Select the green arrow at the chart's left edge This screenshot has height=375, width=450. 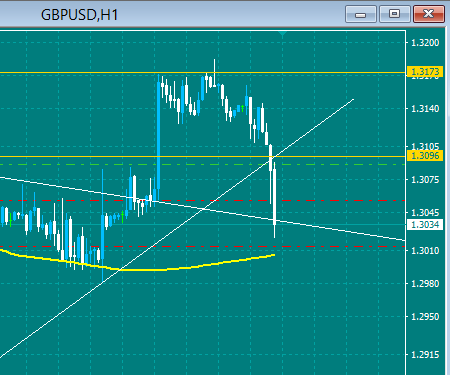[11, 220]
